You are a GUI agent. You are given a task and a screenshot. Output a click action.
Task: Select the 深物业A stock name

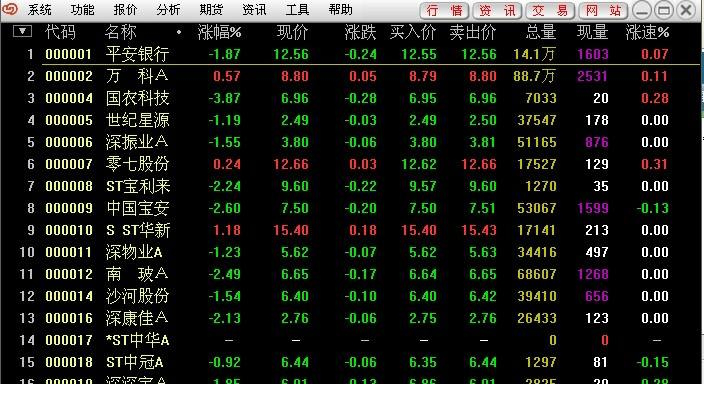coord(134,252)
